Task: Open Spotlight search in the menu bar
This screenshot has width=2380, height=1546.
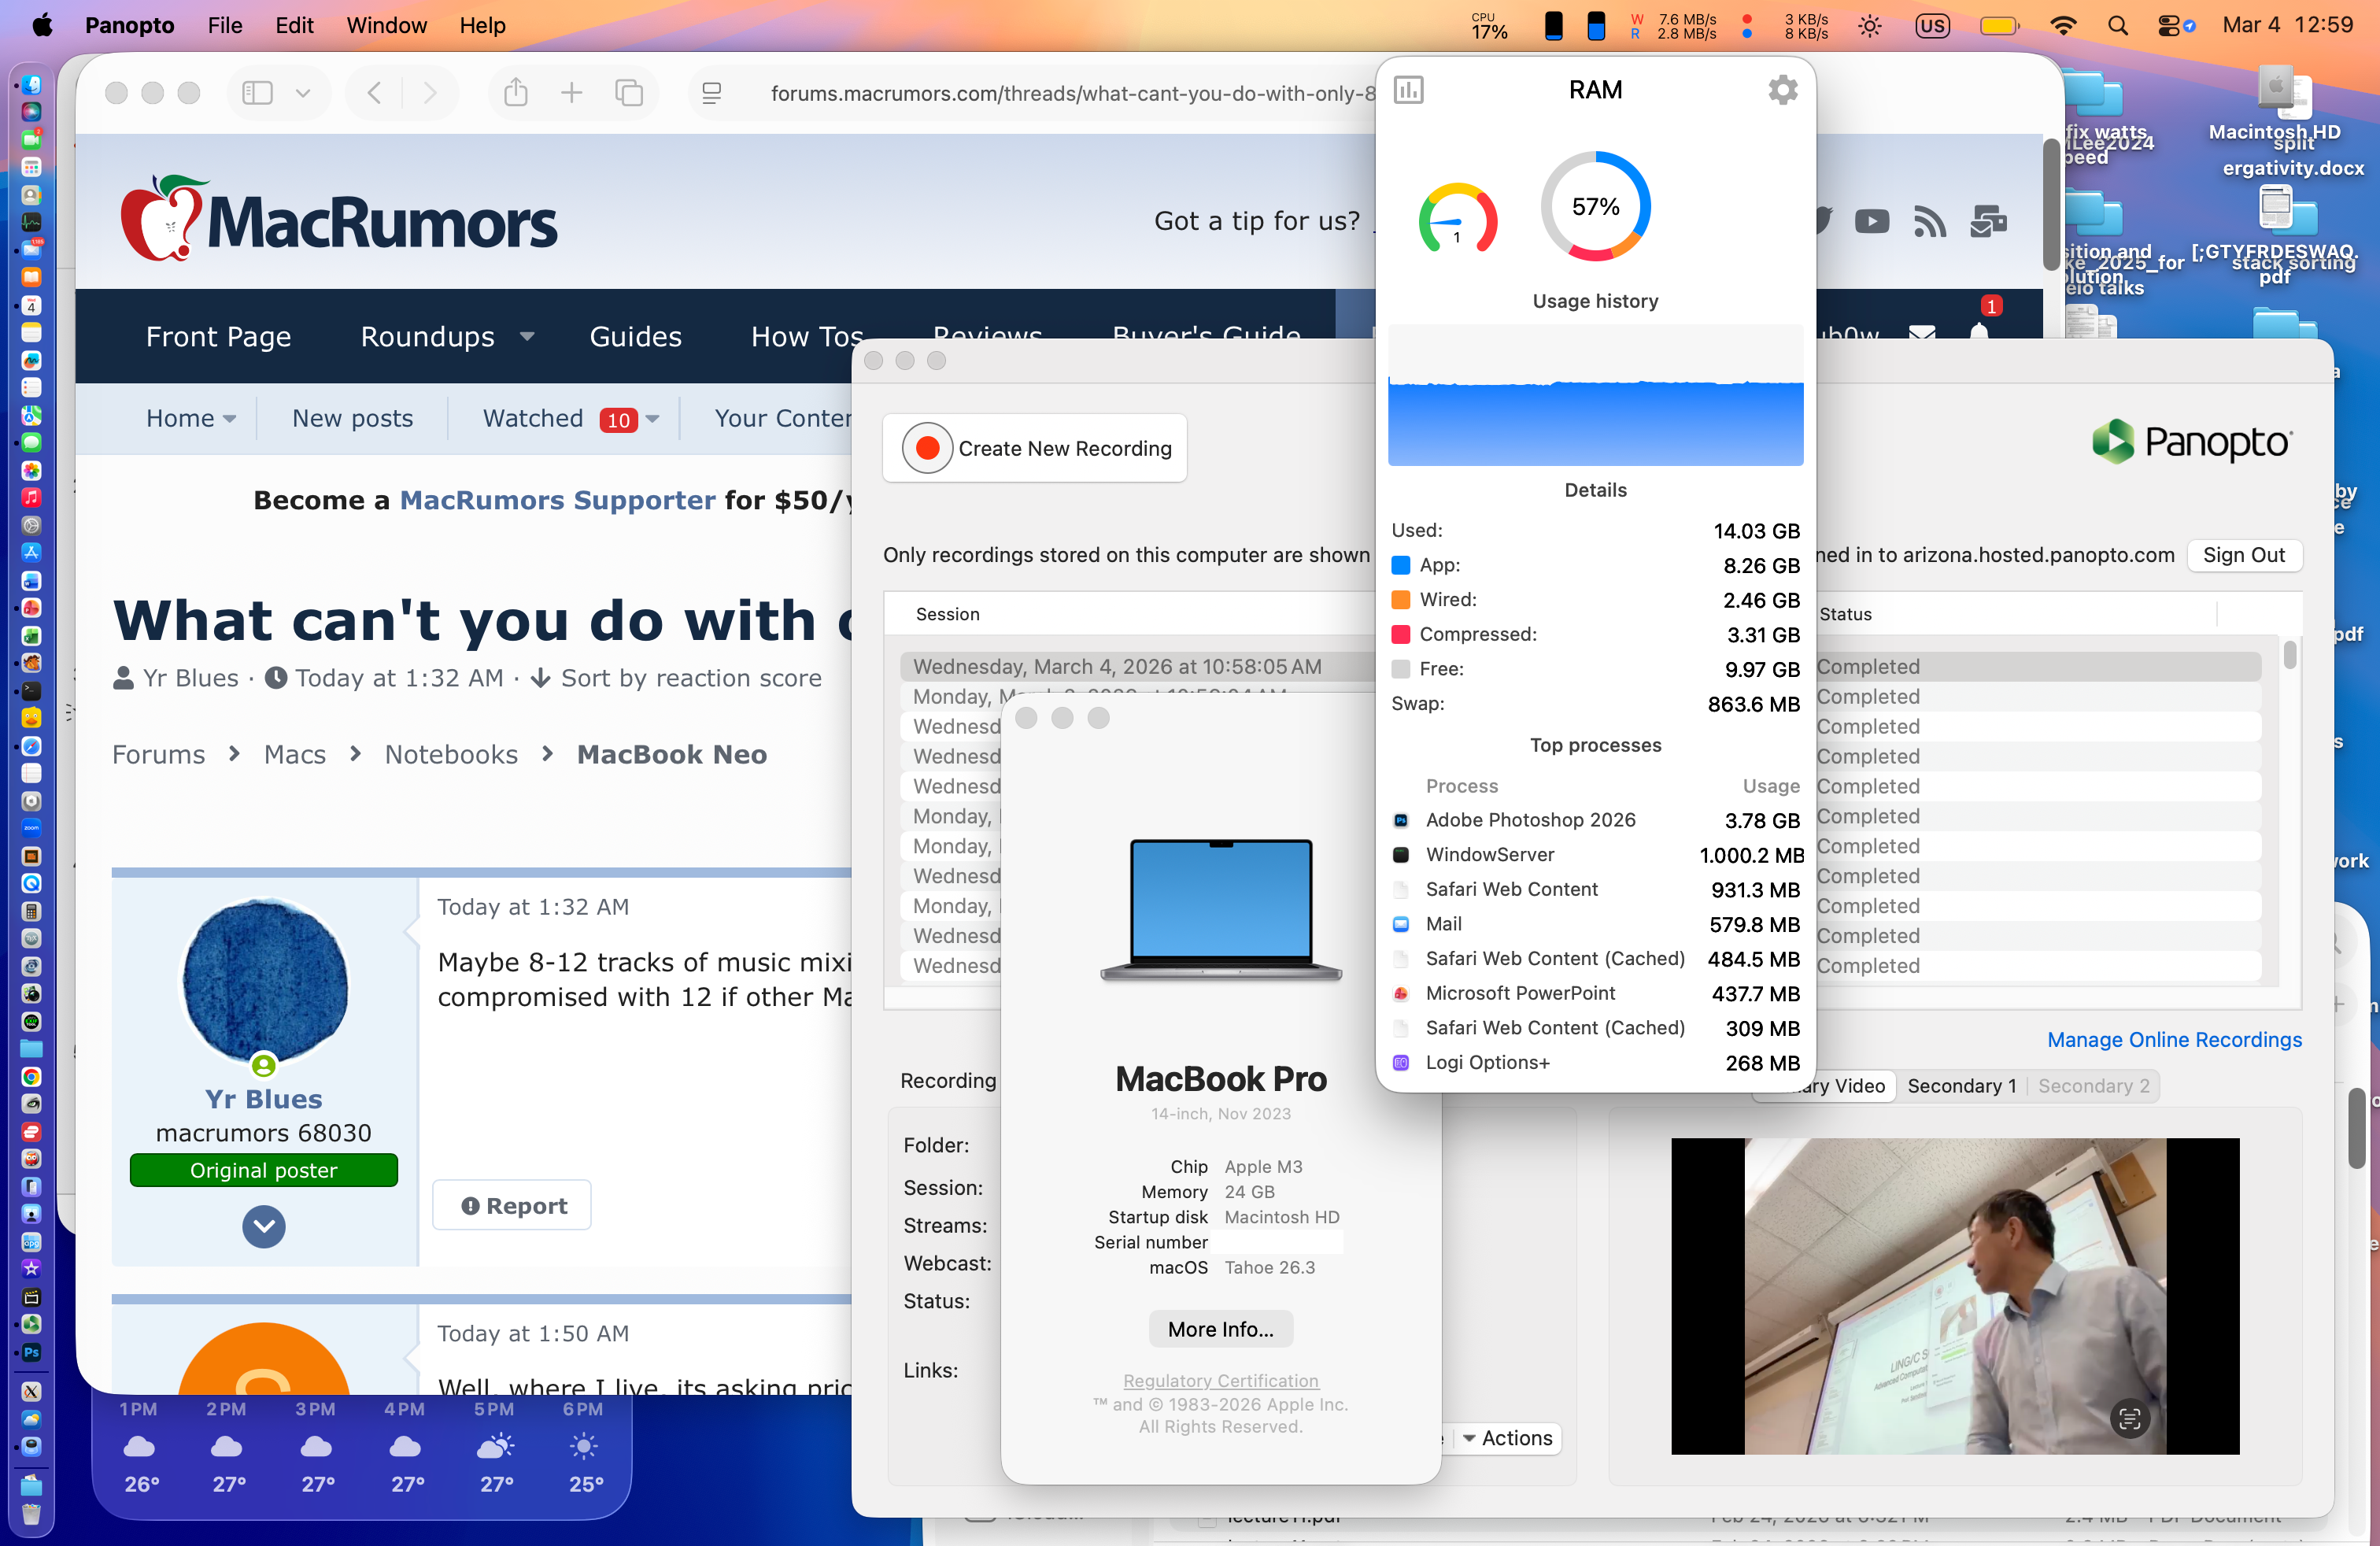Action: coord(2117,26)
